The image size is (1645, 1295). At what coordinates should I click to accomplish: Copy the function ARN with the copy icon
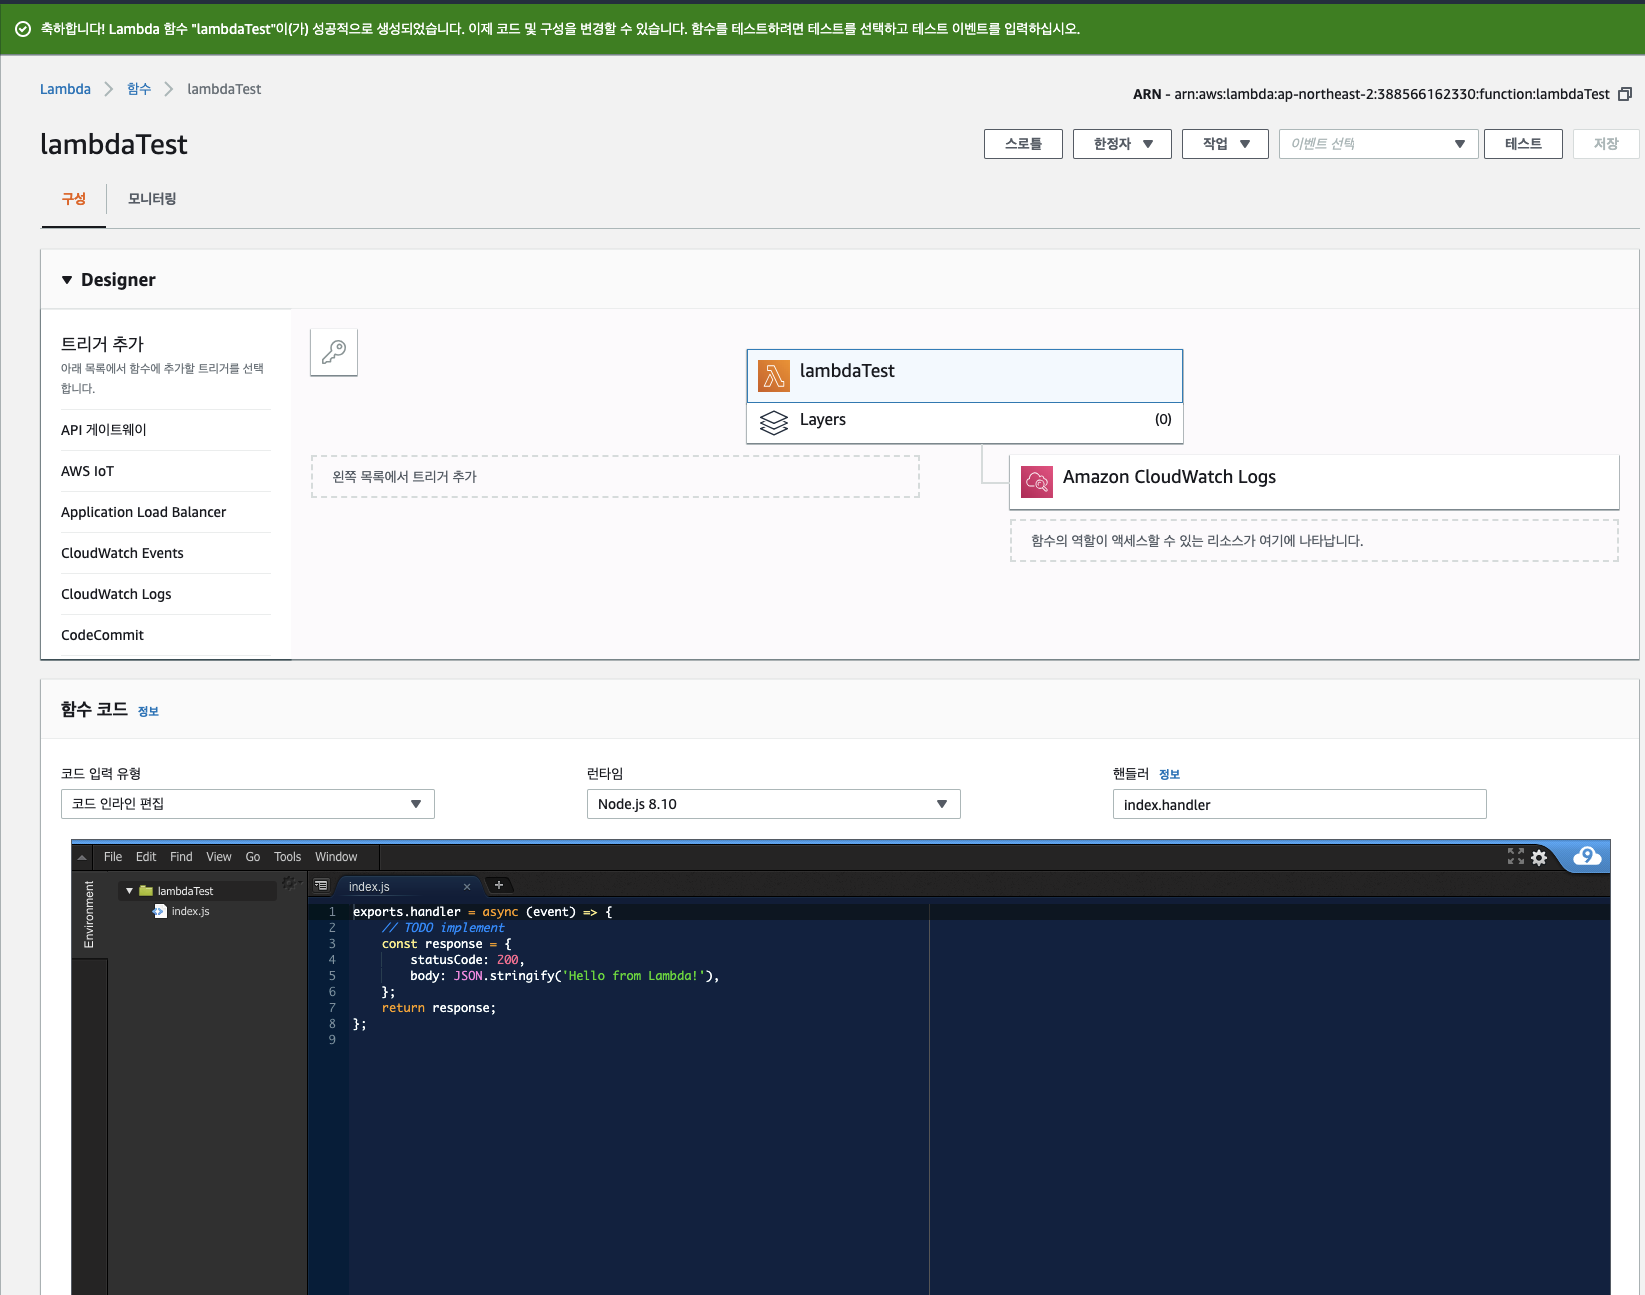pyautogui.click(x=1625, y=94)
